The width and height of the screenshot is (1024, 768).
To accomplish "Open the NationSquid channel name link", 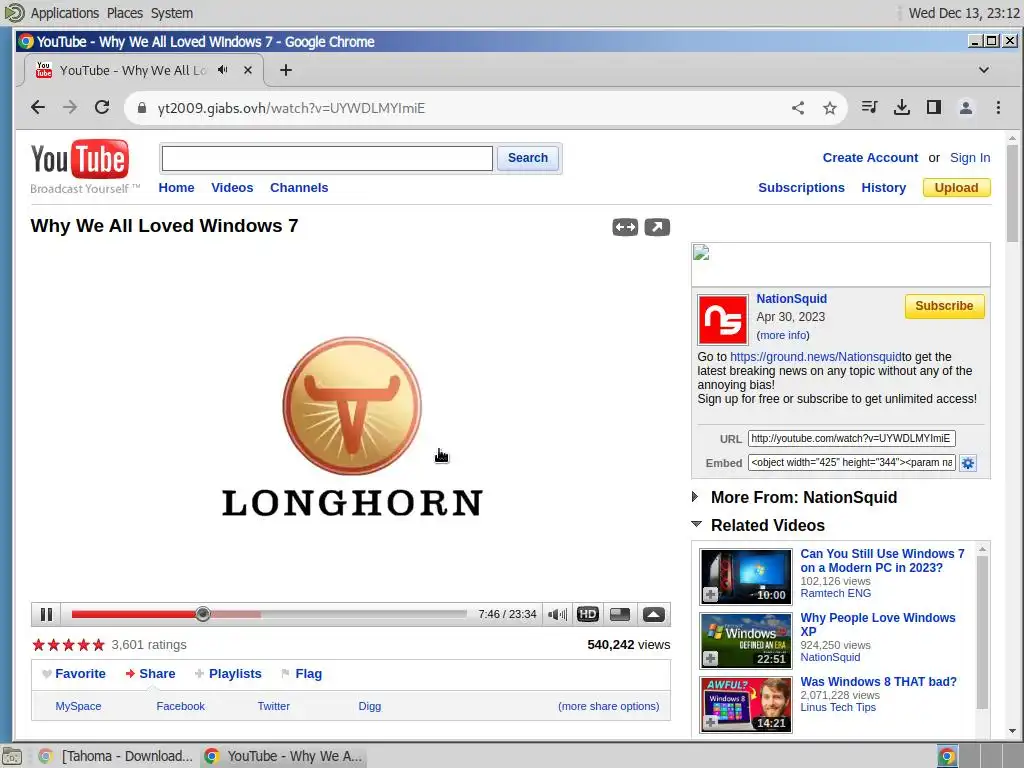I will [792, 299].
